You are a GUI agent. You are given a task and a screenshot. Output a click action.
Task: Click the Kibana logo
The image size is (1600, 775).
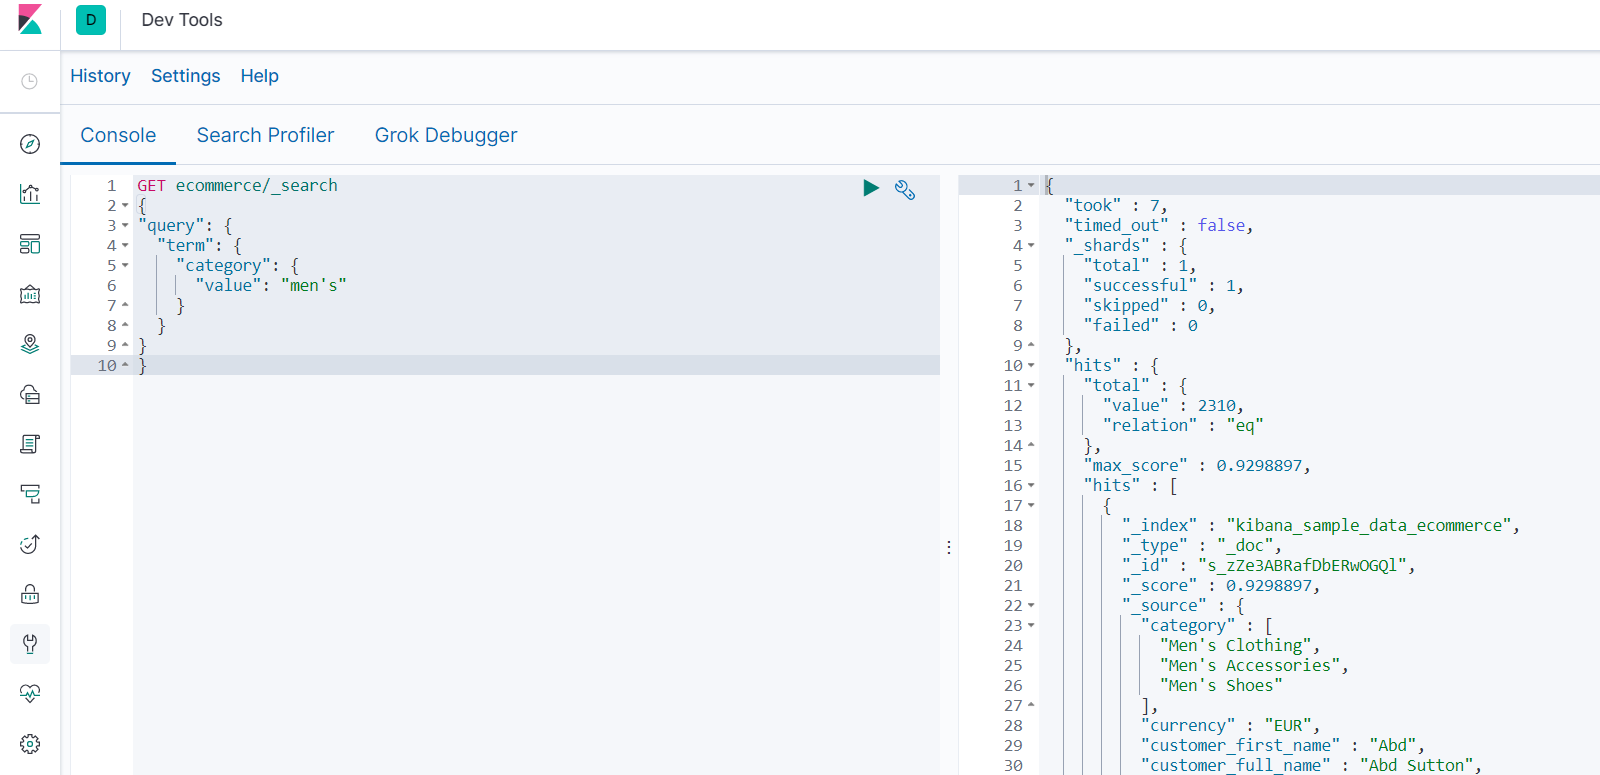click(30, 20)
